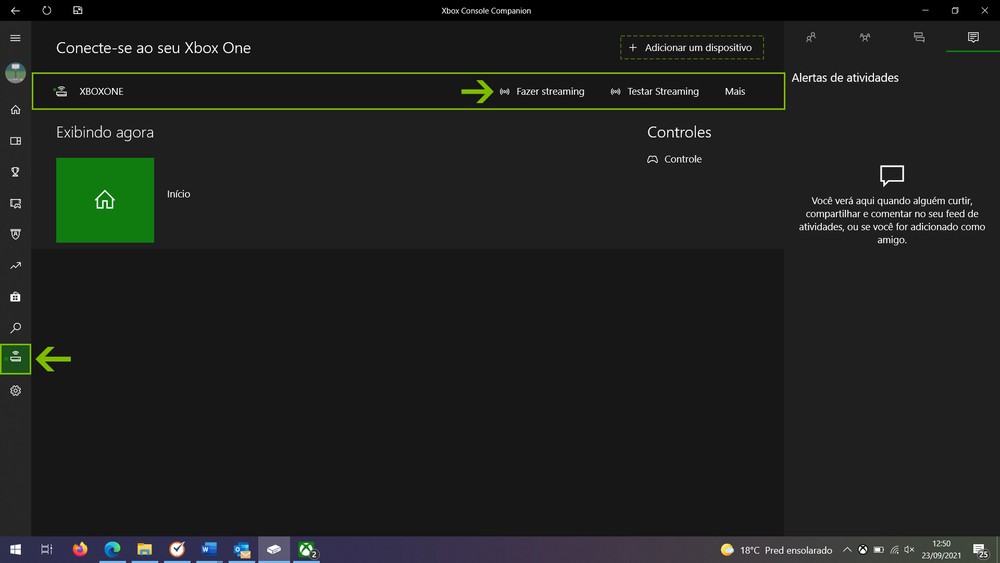Click Adicionar um dispositivo
1000x563 pixels.
(691, 48)
